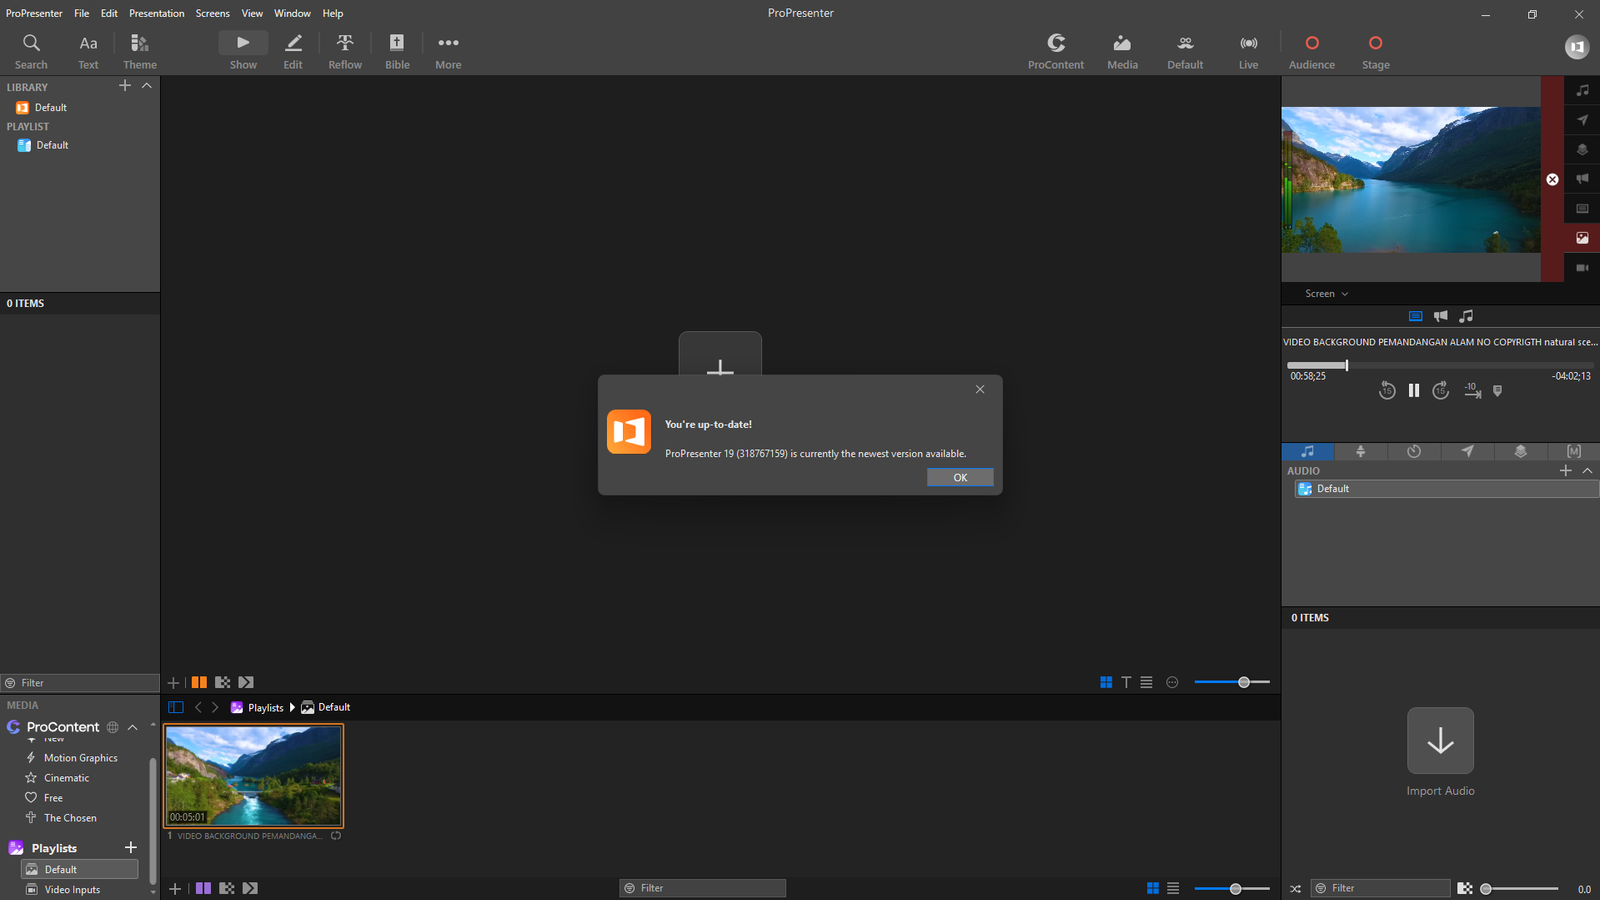Open the Reflow editor
This screenshot has width=1600, height=900.
pos(345,51)
